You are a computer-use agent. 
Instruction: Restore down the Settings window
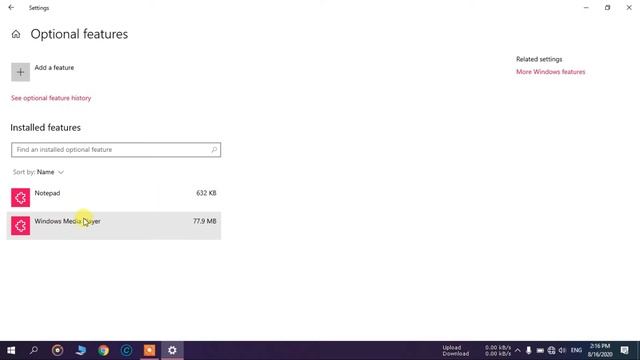(607, 8)
